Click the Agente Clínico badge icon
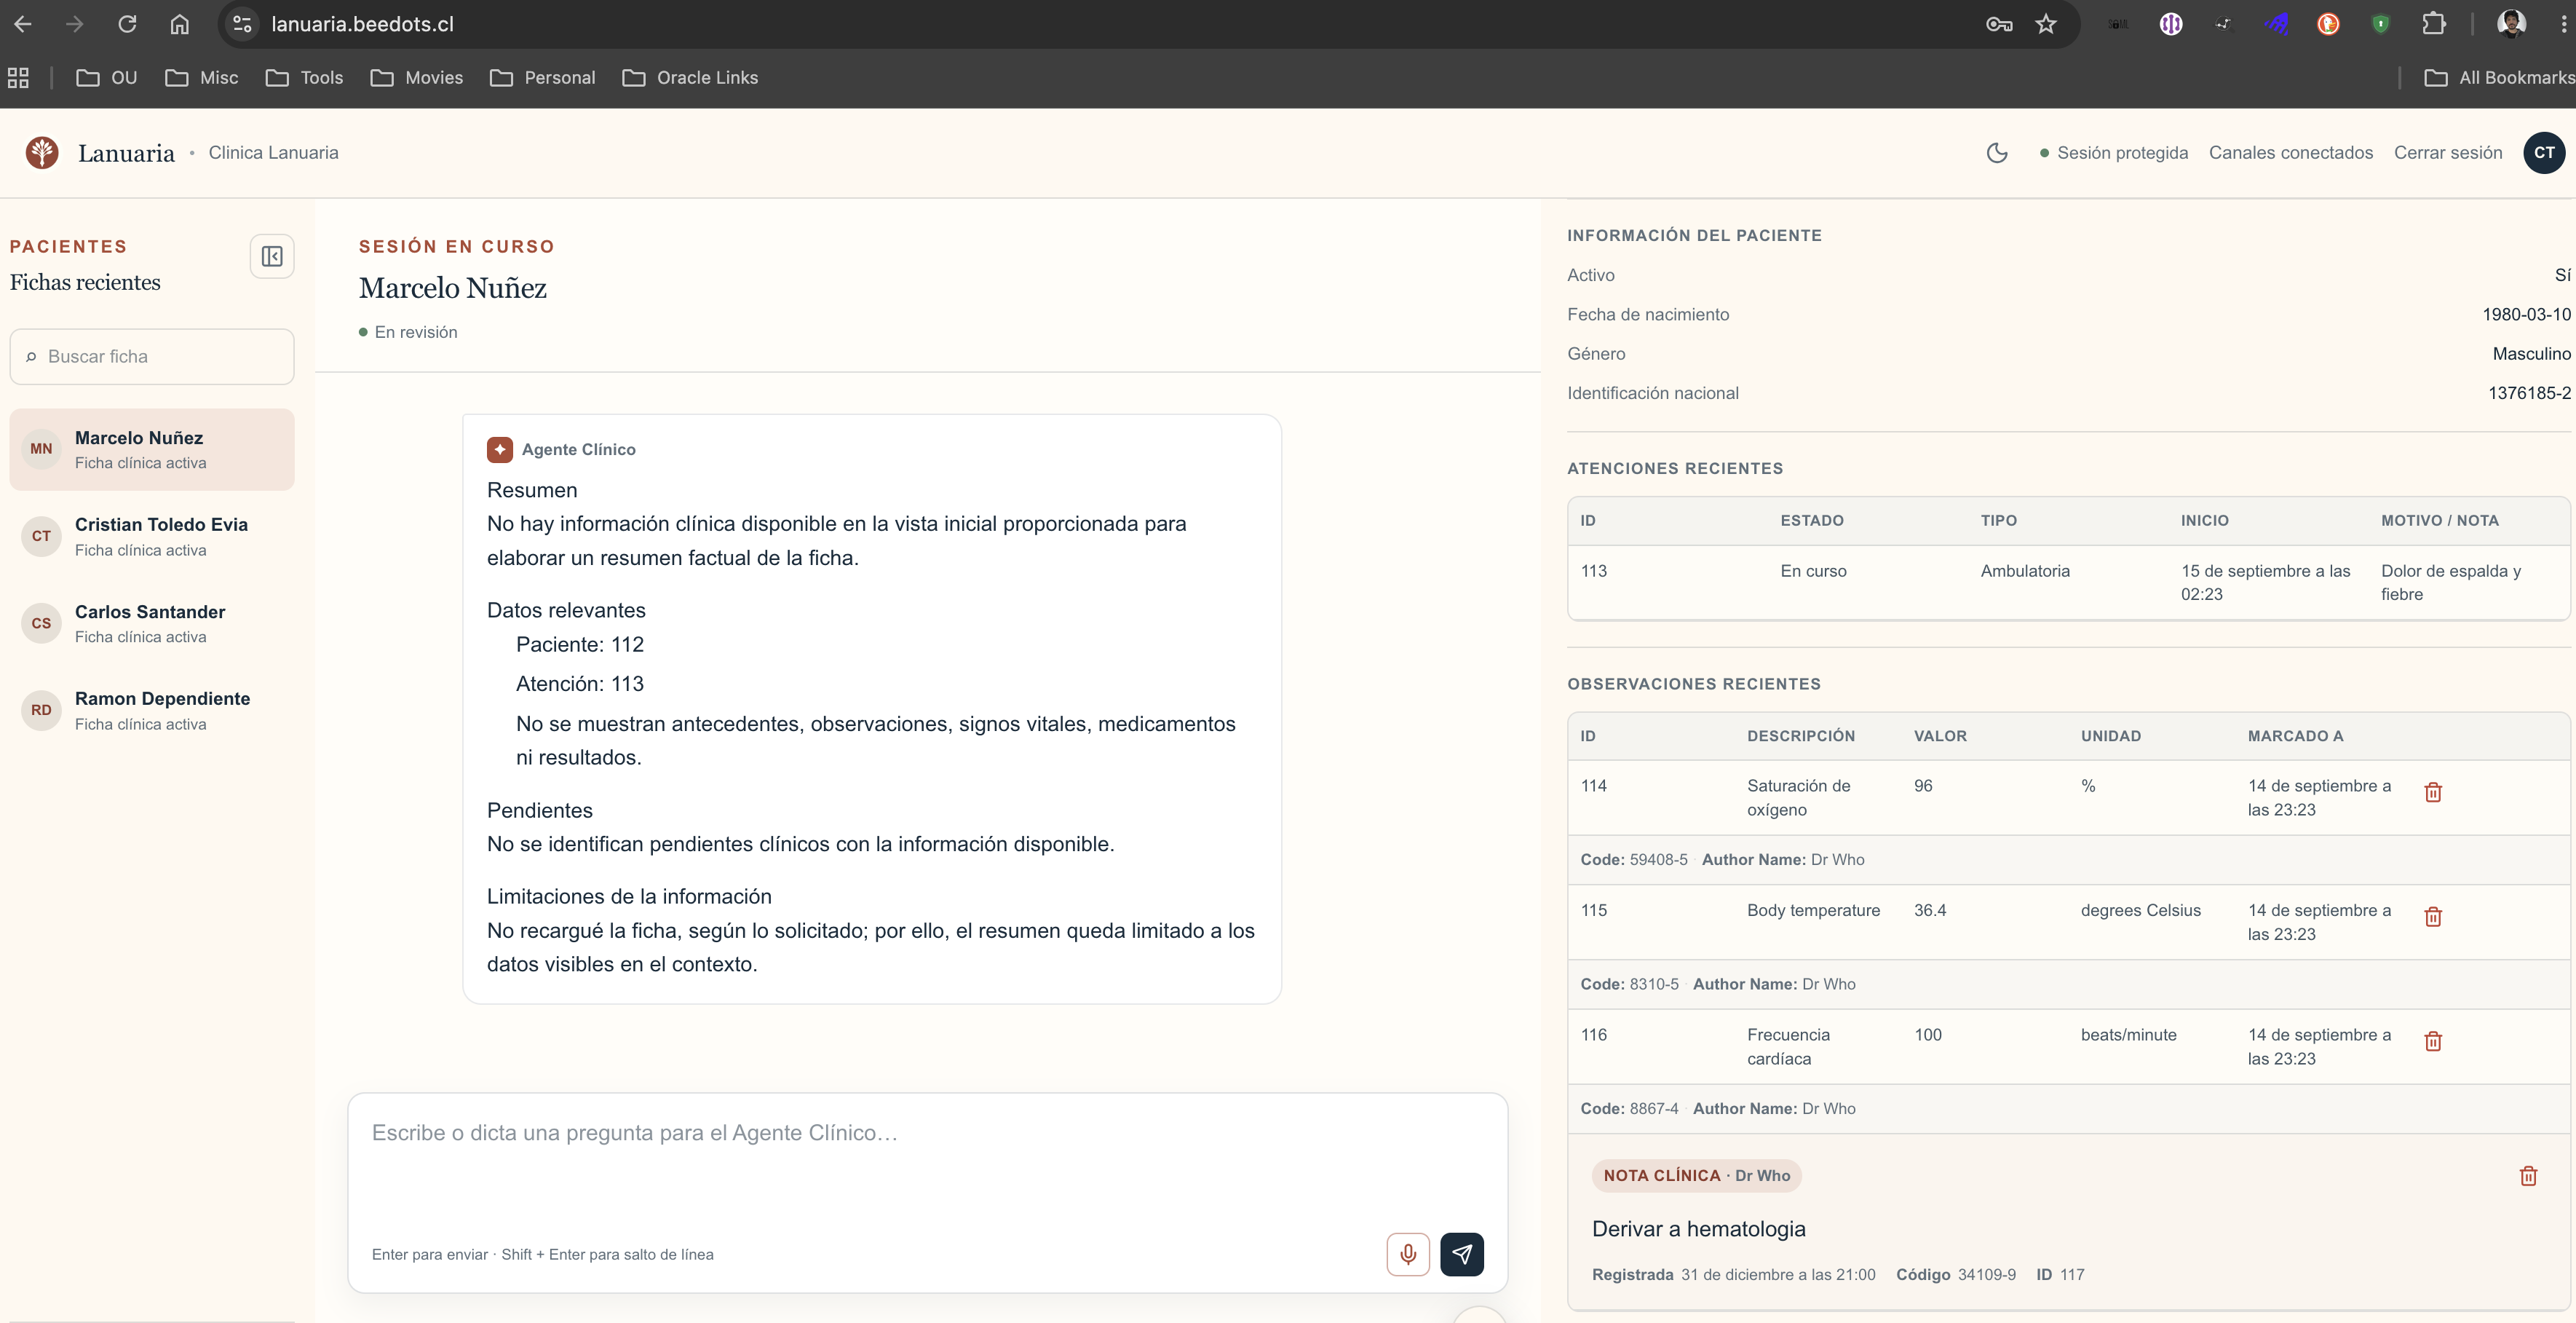 tap(500, 450)
